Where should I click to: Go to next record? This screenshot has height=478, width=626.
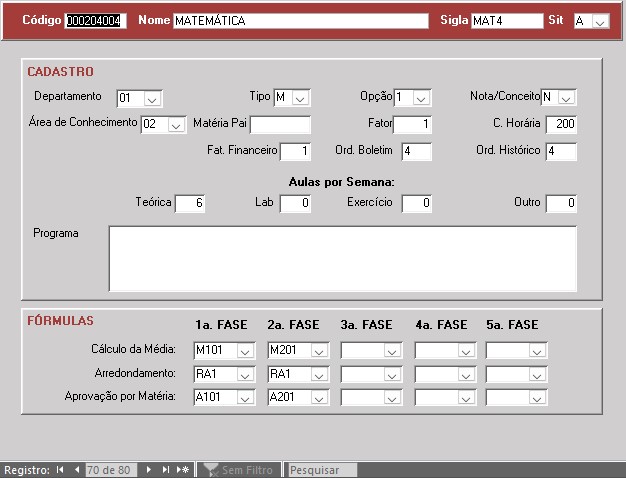[x=149, y=470]
